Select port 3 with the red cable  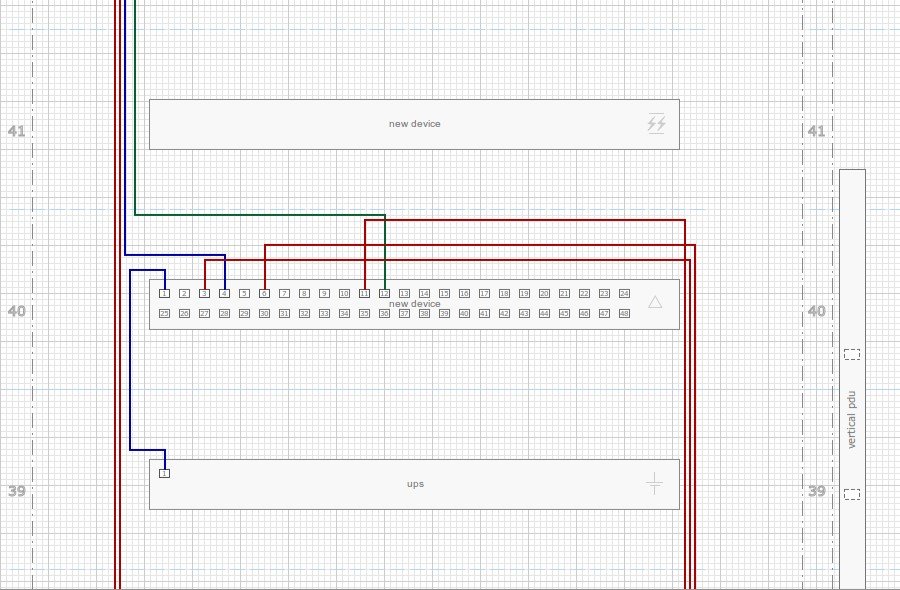pyautogui.click(x=204, y=293)
